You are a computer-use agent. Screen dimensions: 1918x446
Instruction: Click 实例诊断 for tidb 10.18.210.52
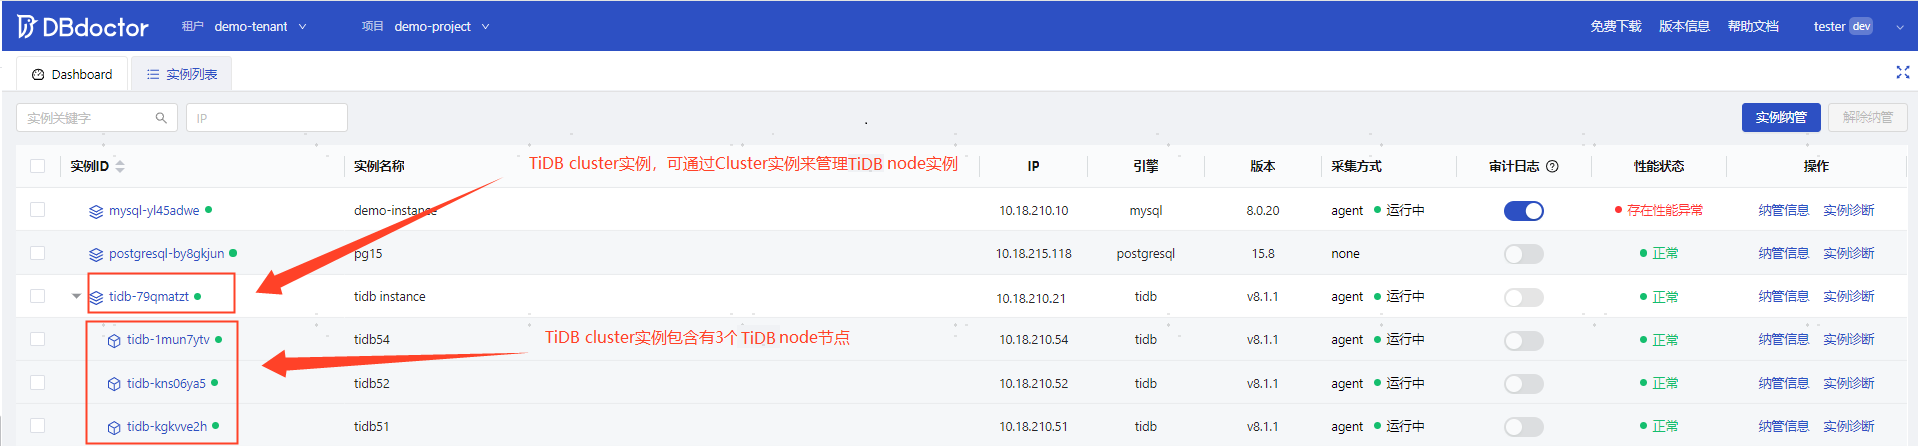click(x=1848, y=384)
